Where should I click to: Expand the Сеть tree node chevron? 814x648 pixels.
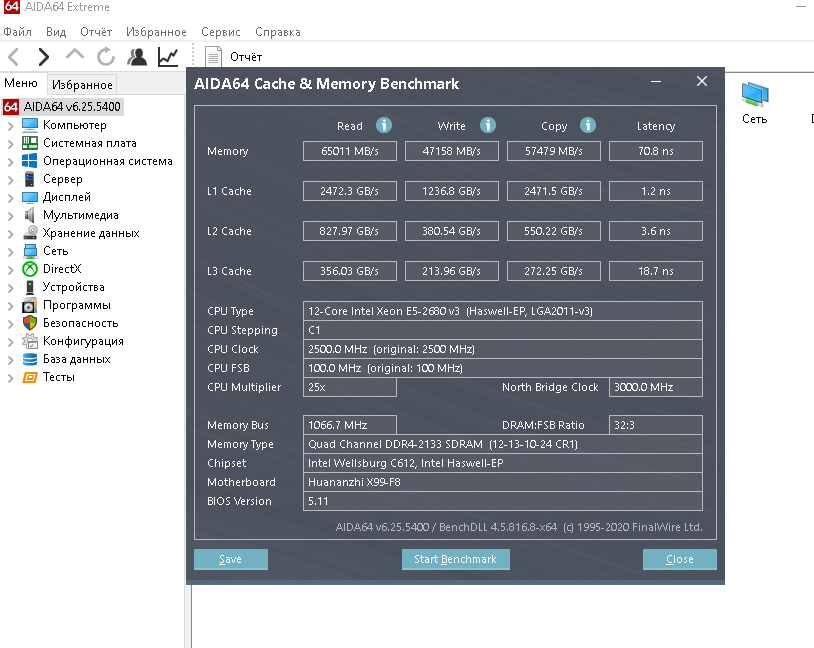point(10,252)
